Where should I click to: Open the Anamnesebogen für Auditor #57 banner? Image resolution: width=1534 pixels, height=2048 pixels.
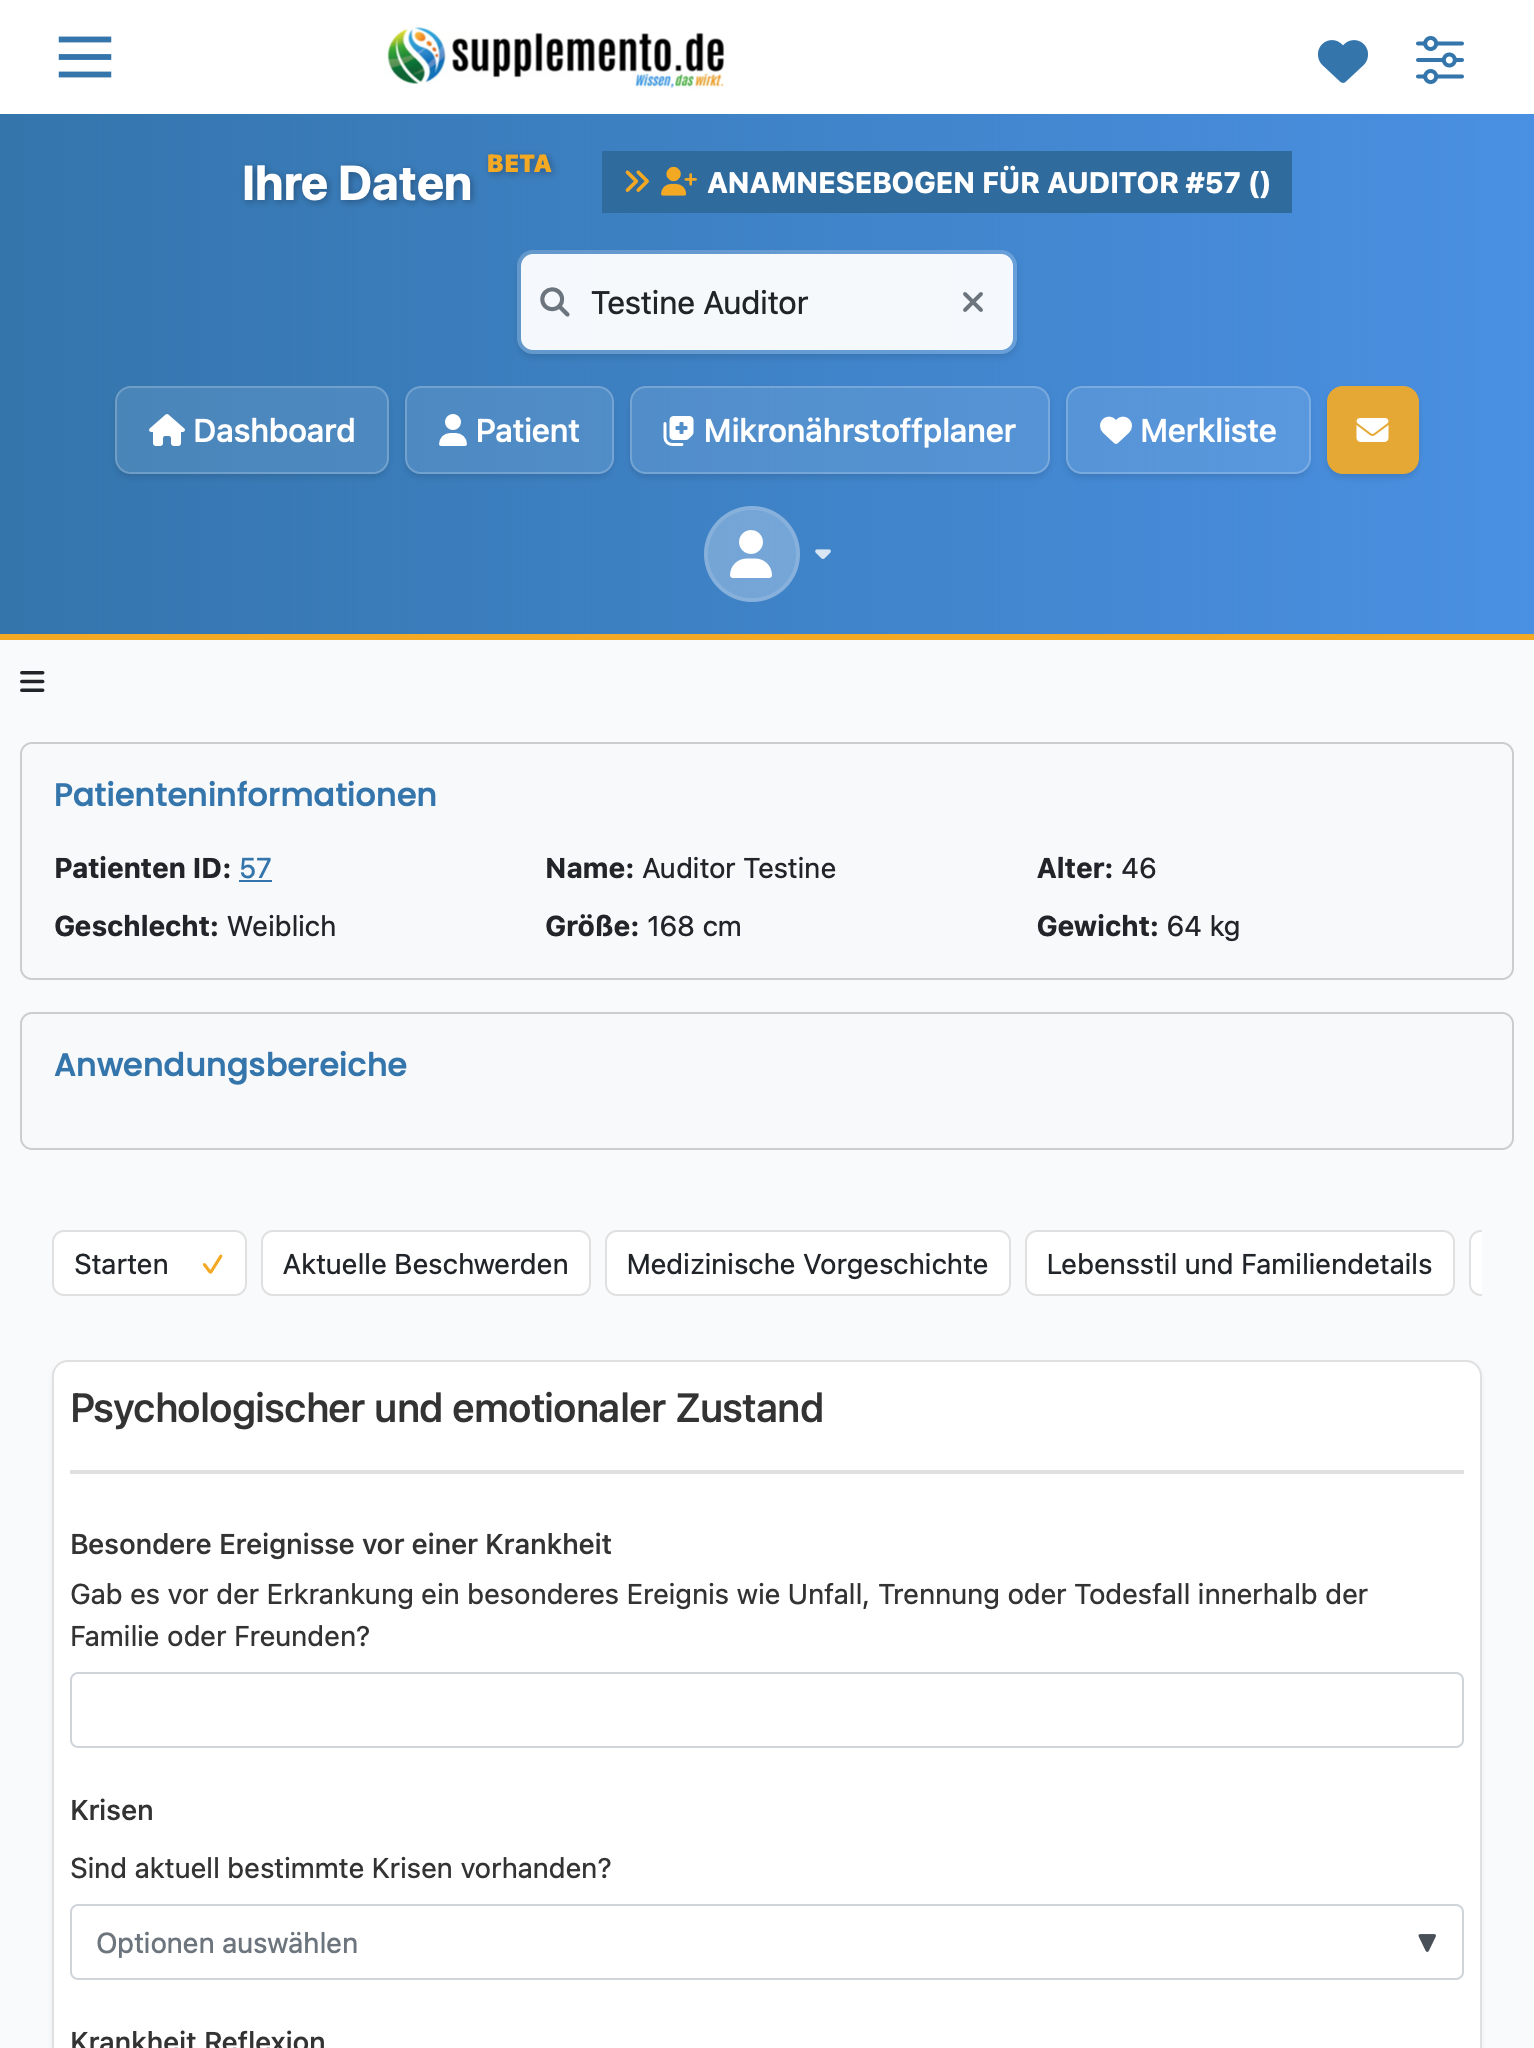click(946, 182)
